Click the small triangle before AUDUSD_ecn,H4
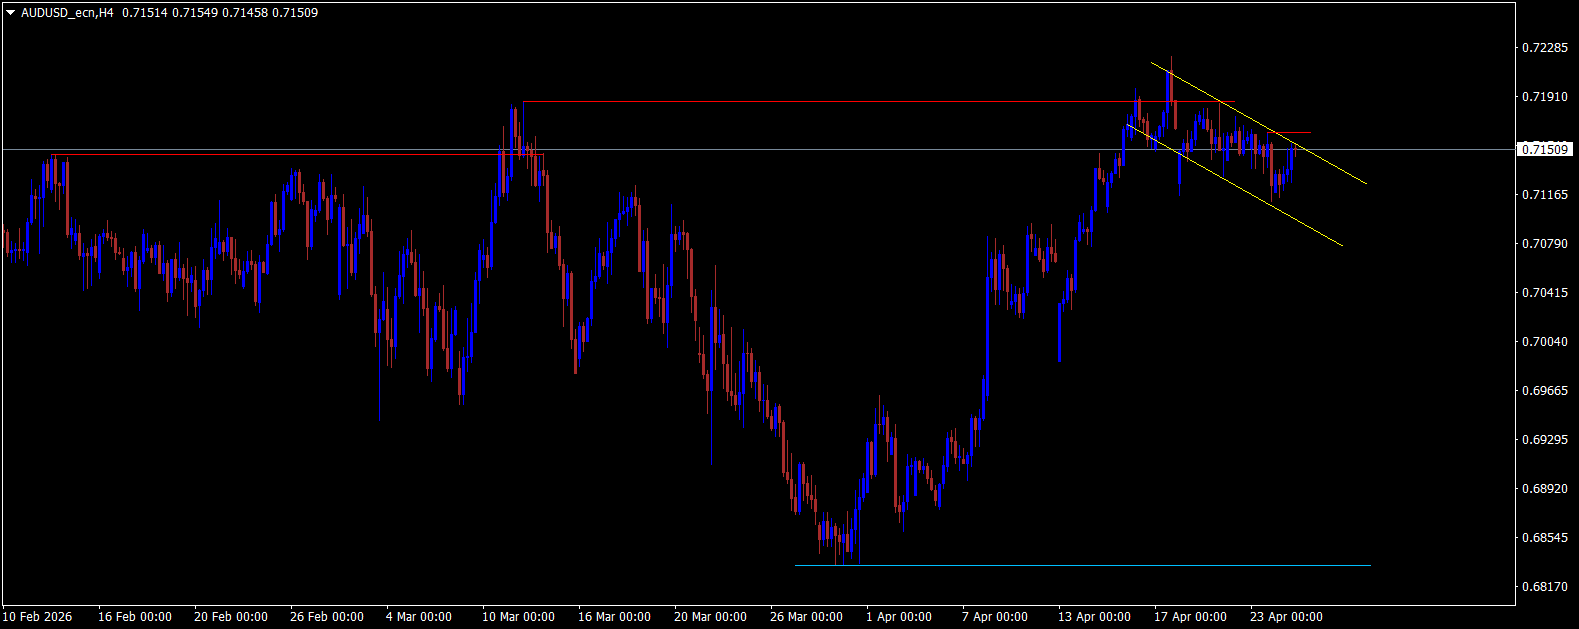1579x629 pixels. [10, 14]
